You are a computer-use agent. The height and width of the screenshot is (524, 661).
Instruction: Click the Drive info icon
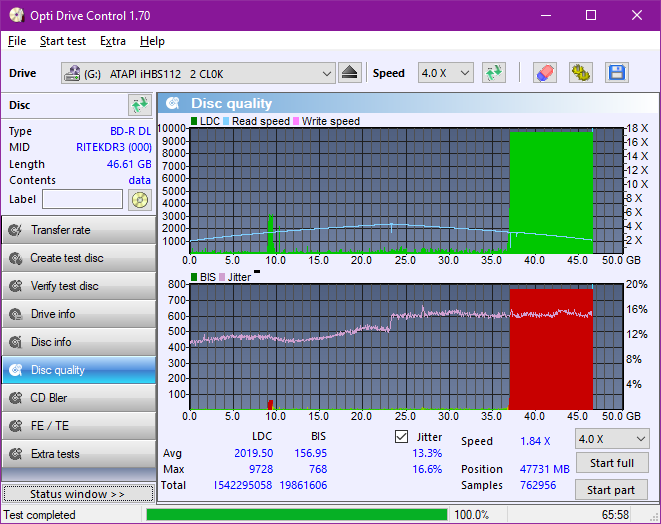16,314
